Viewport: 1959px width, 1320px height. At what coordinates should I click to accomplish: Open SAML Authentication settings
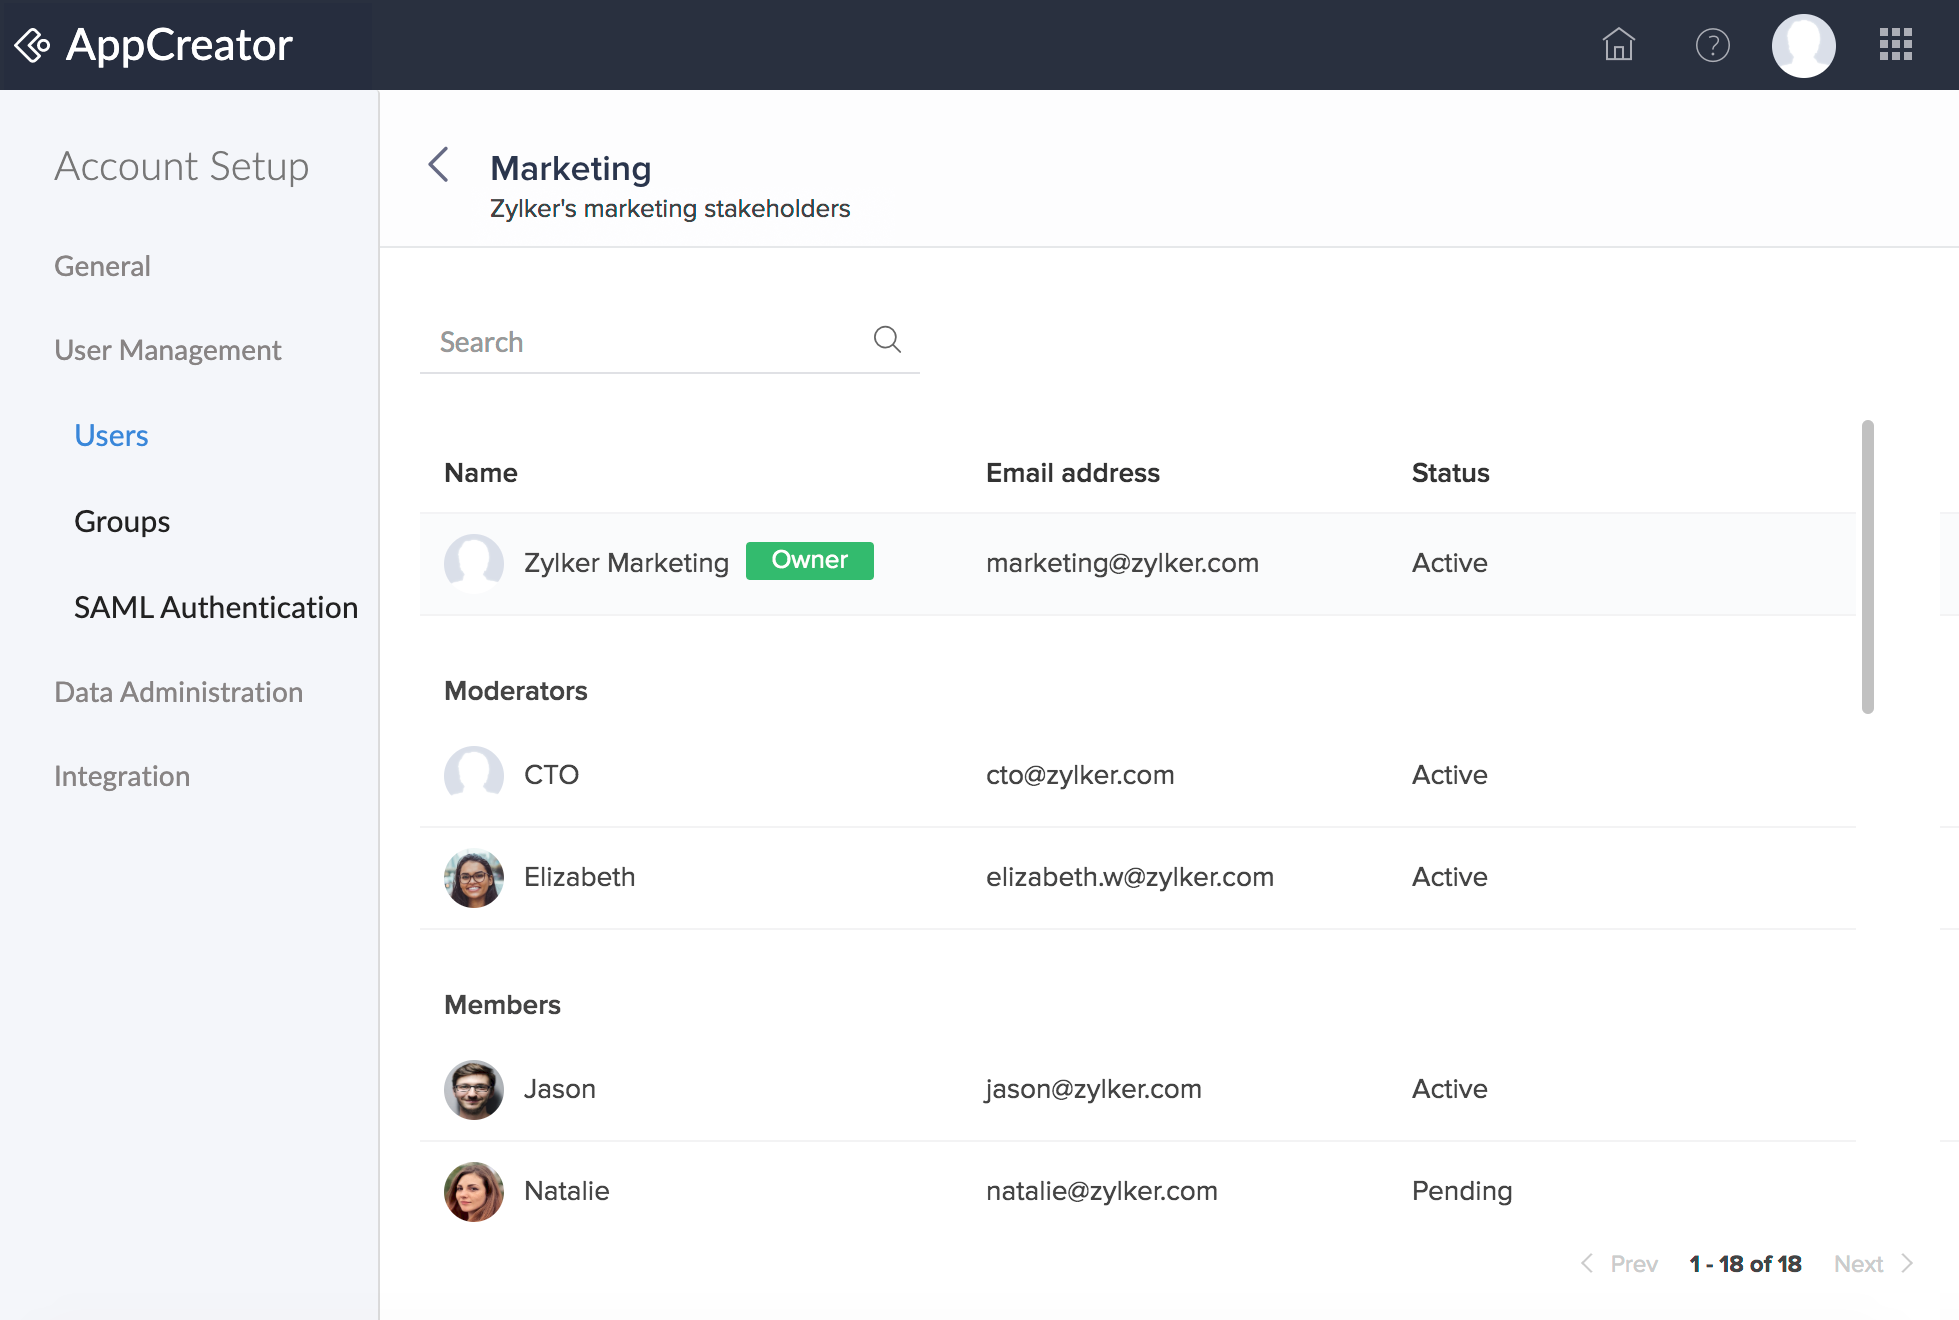tap(216, 607)
